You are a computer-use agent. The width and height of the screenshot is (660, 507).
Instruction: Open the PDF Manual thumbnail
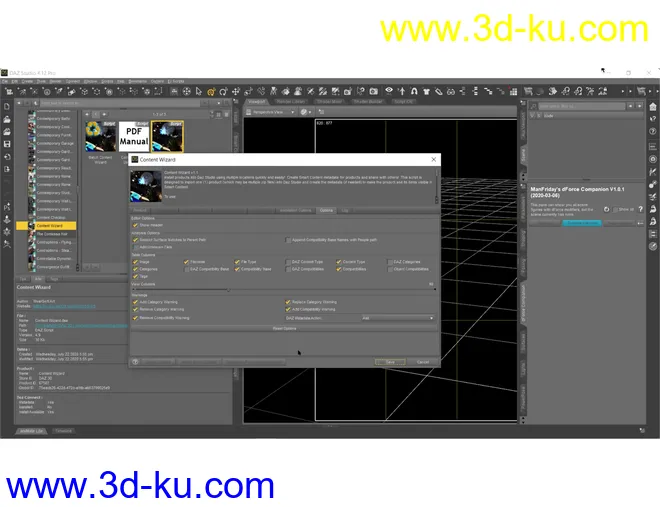pos(134,137)
